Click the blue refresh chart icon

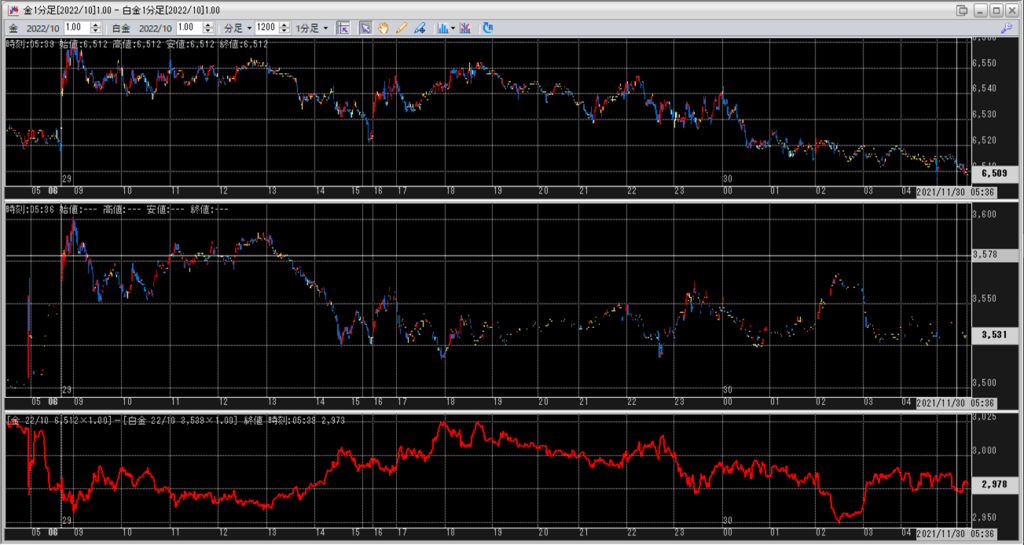point(488,28)
